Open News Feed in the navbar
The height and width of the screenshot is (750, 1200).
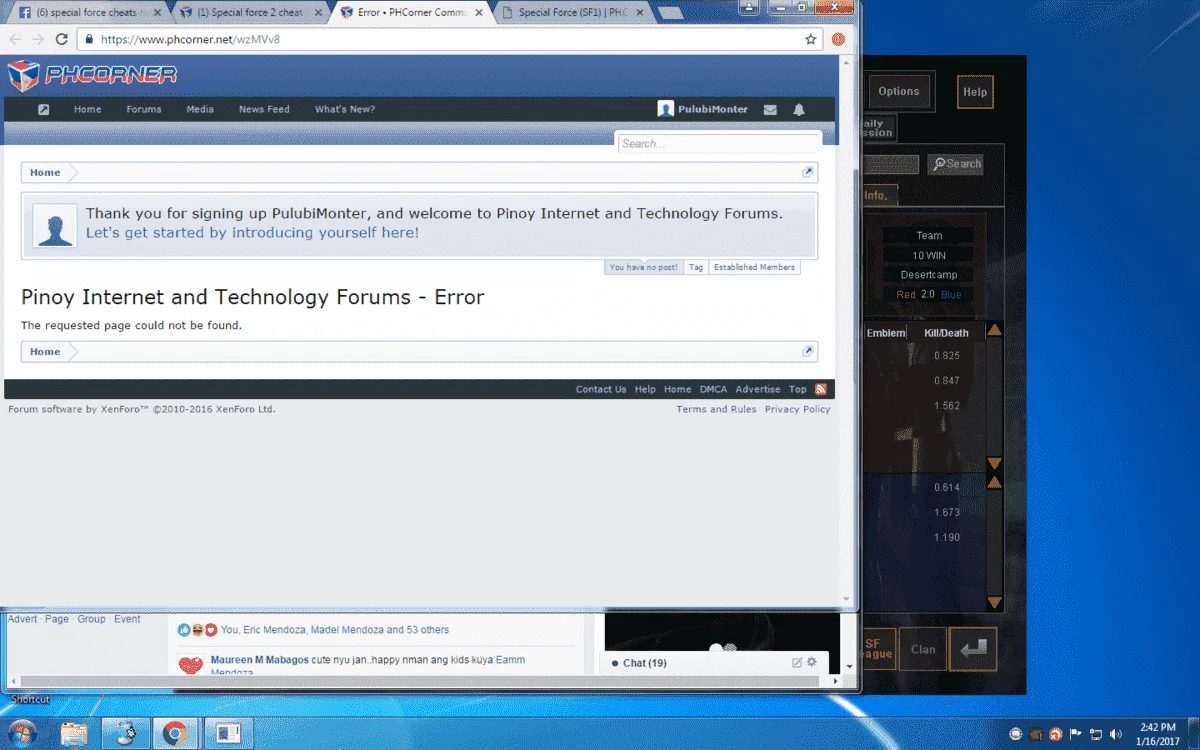264,109
